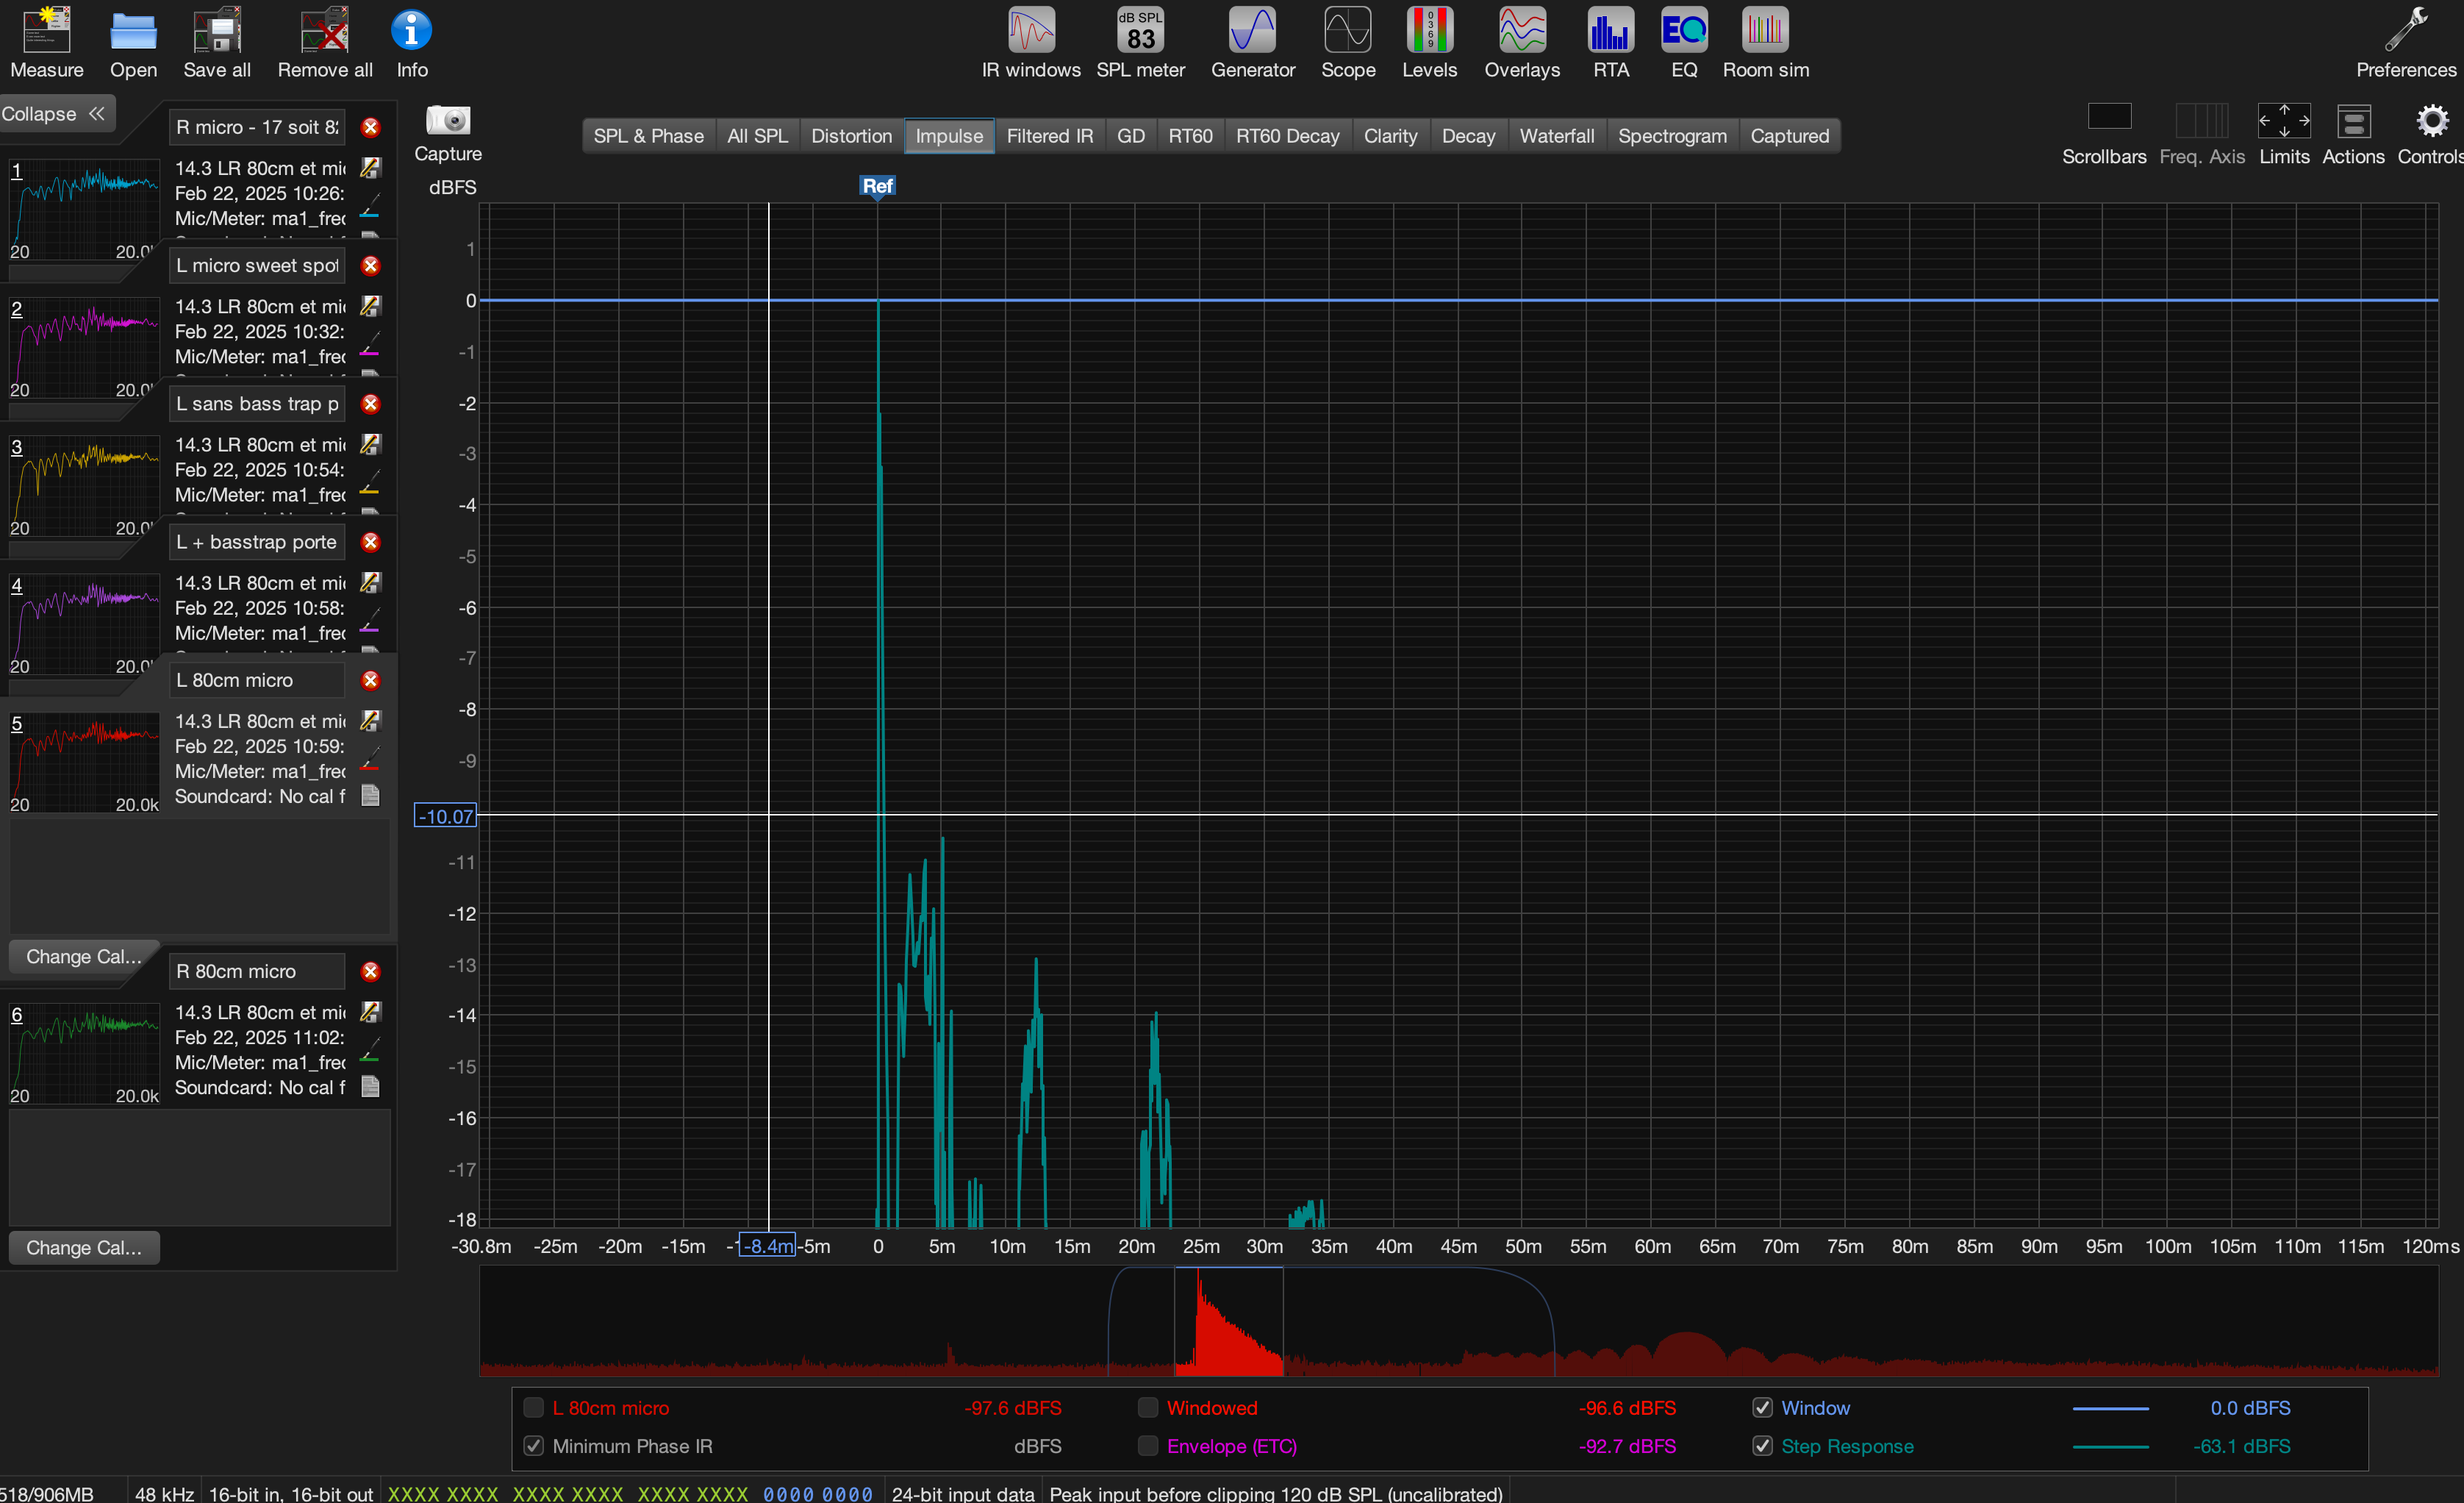Open the Scope tool
The image size is (2464, 1503).
[1348, 30]
